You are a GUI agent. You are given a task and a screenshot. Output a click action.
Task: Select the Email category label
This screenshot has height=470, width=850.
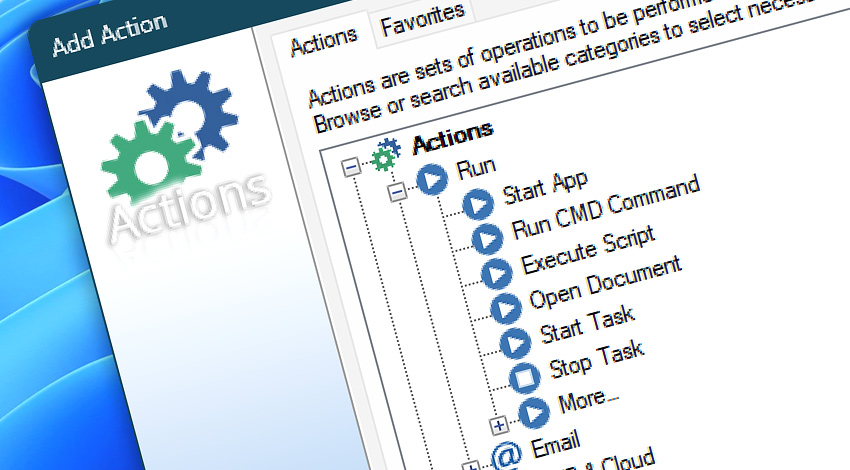tap(555, 446)
